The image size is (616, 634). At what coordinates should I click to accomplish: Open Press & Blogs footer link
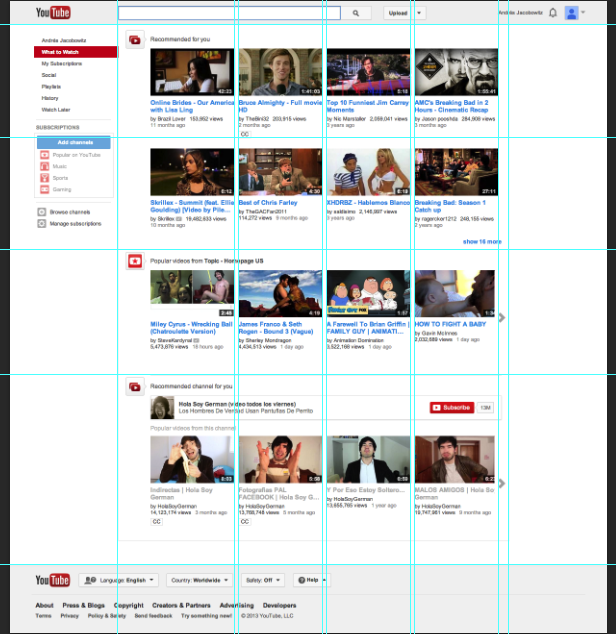point(83,605)
